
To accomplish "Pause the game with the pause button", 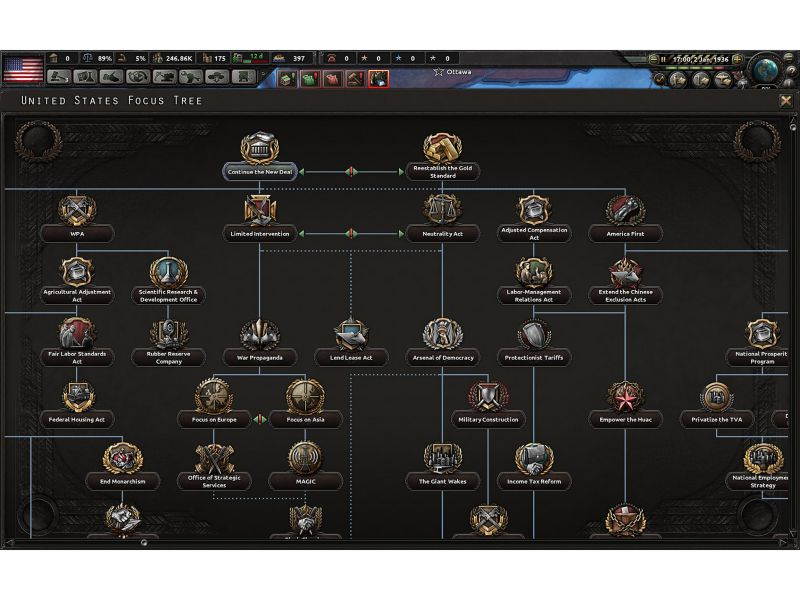I will tap(663, 58).
